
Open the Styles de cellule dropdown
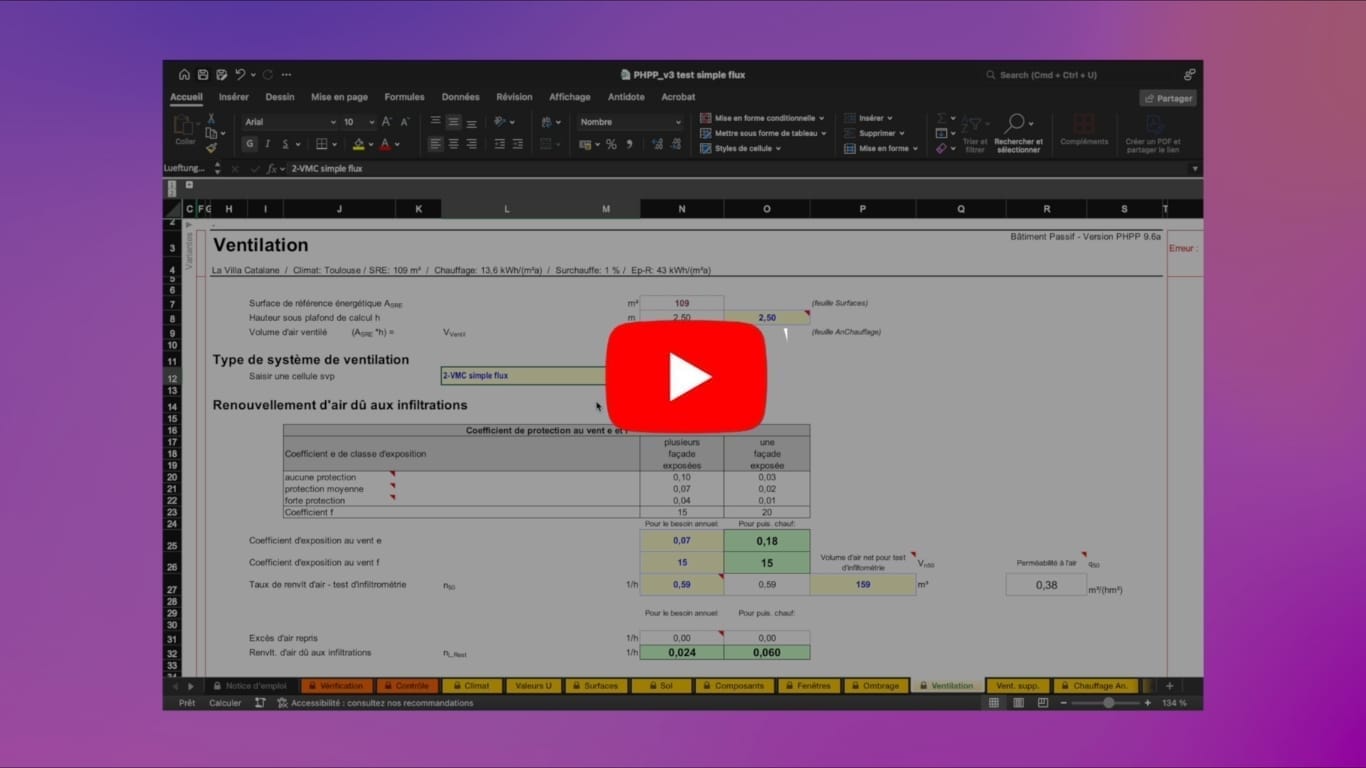(741, 148)
